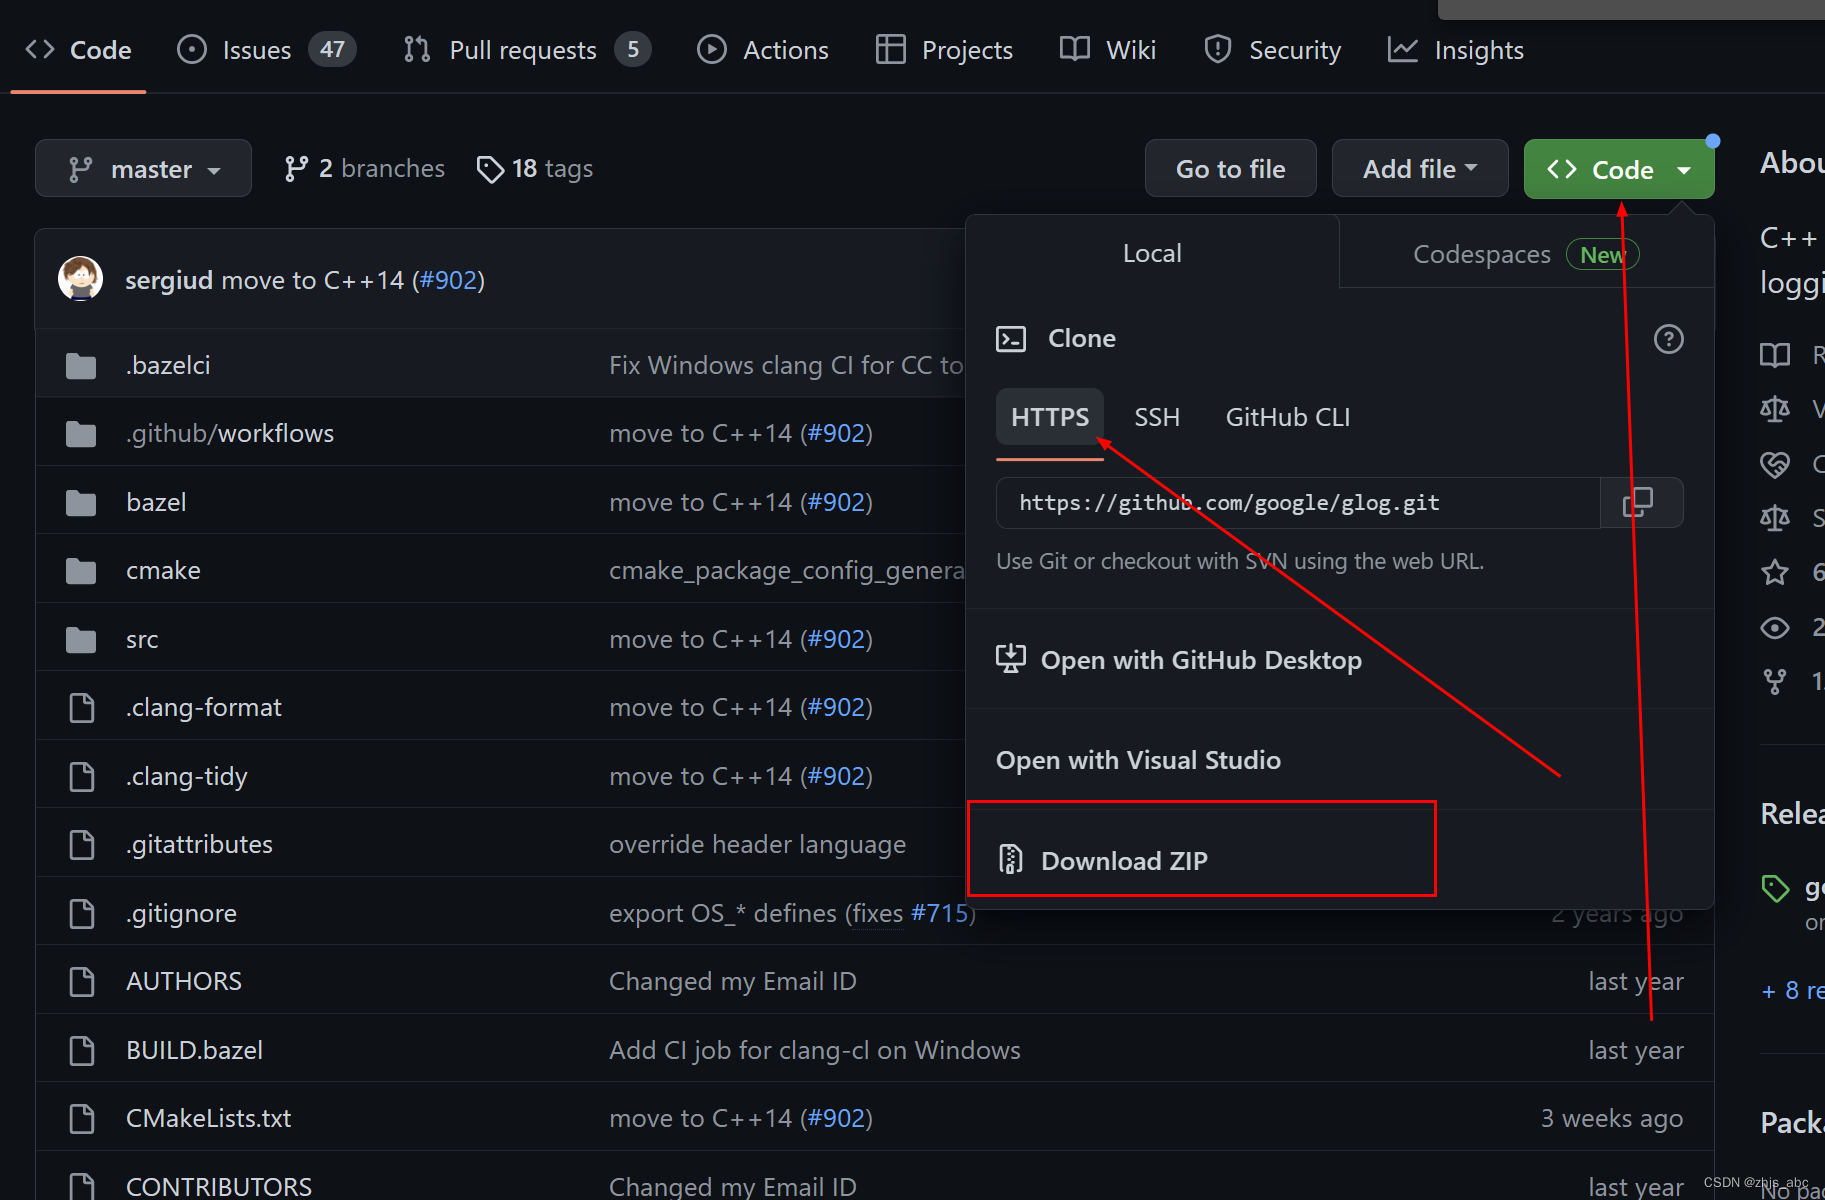This screenshot has height=1200, width=1825.
Task: Click the code of conduct heart icon
Action: (1775, 464)
